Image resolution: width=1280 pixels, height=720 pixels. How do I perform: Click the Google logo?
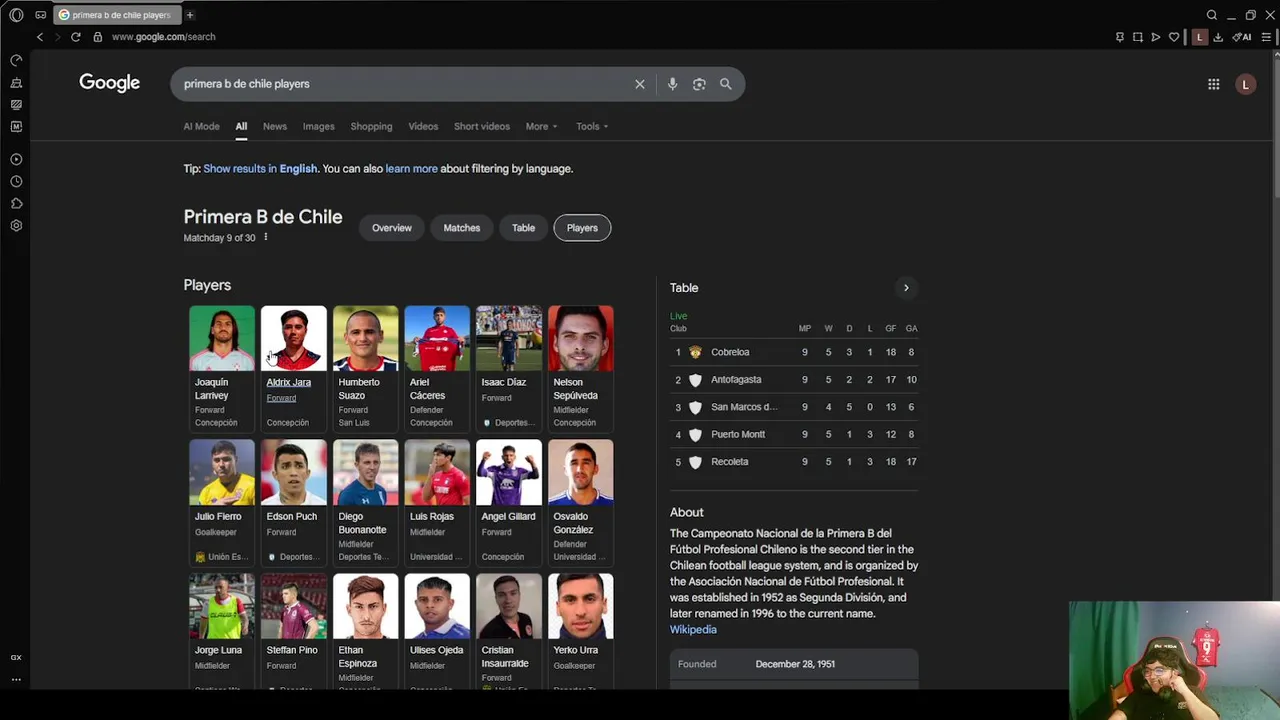pyautogui.click(x=110, y=83)
